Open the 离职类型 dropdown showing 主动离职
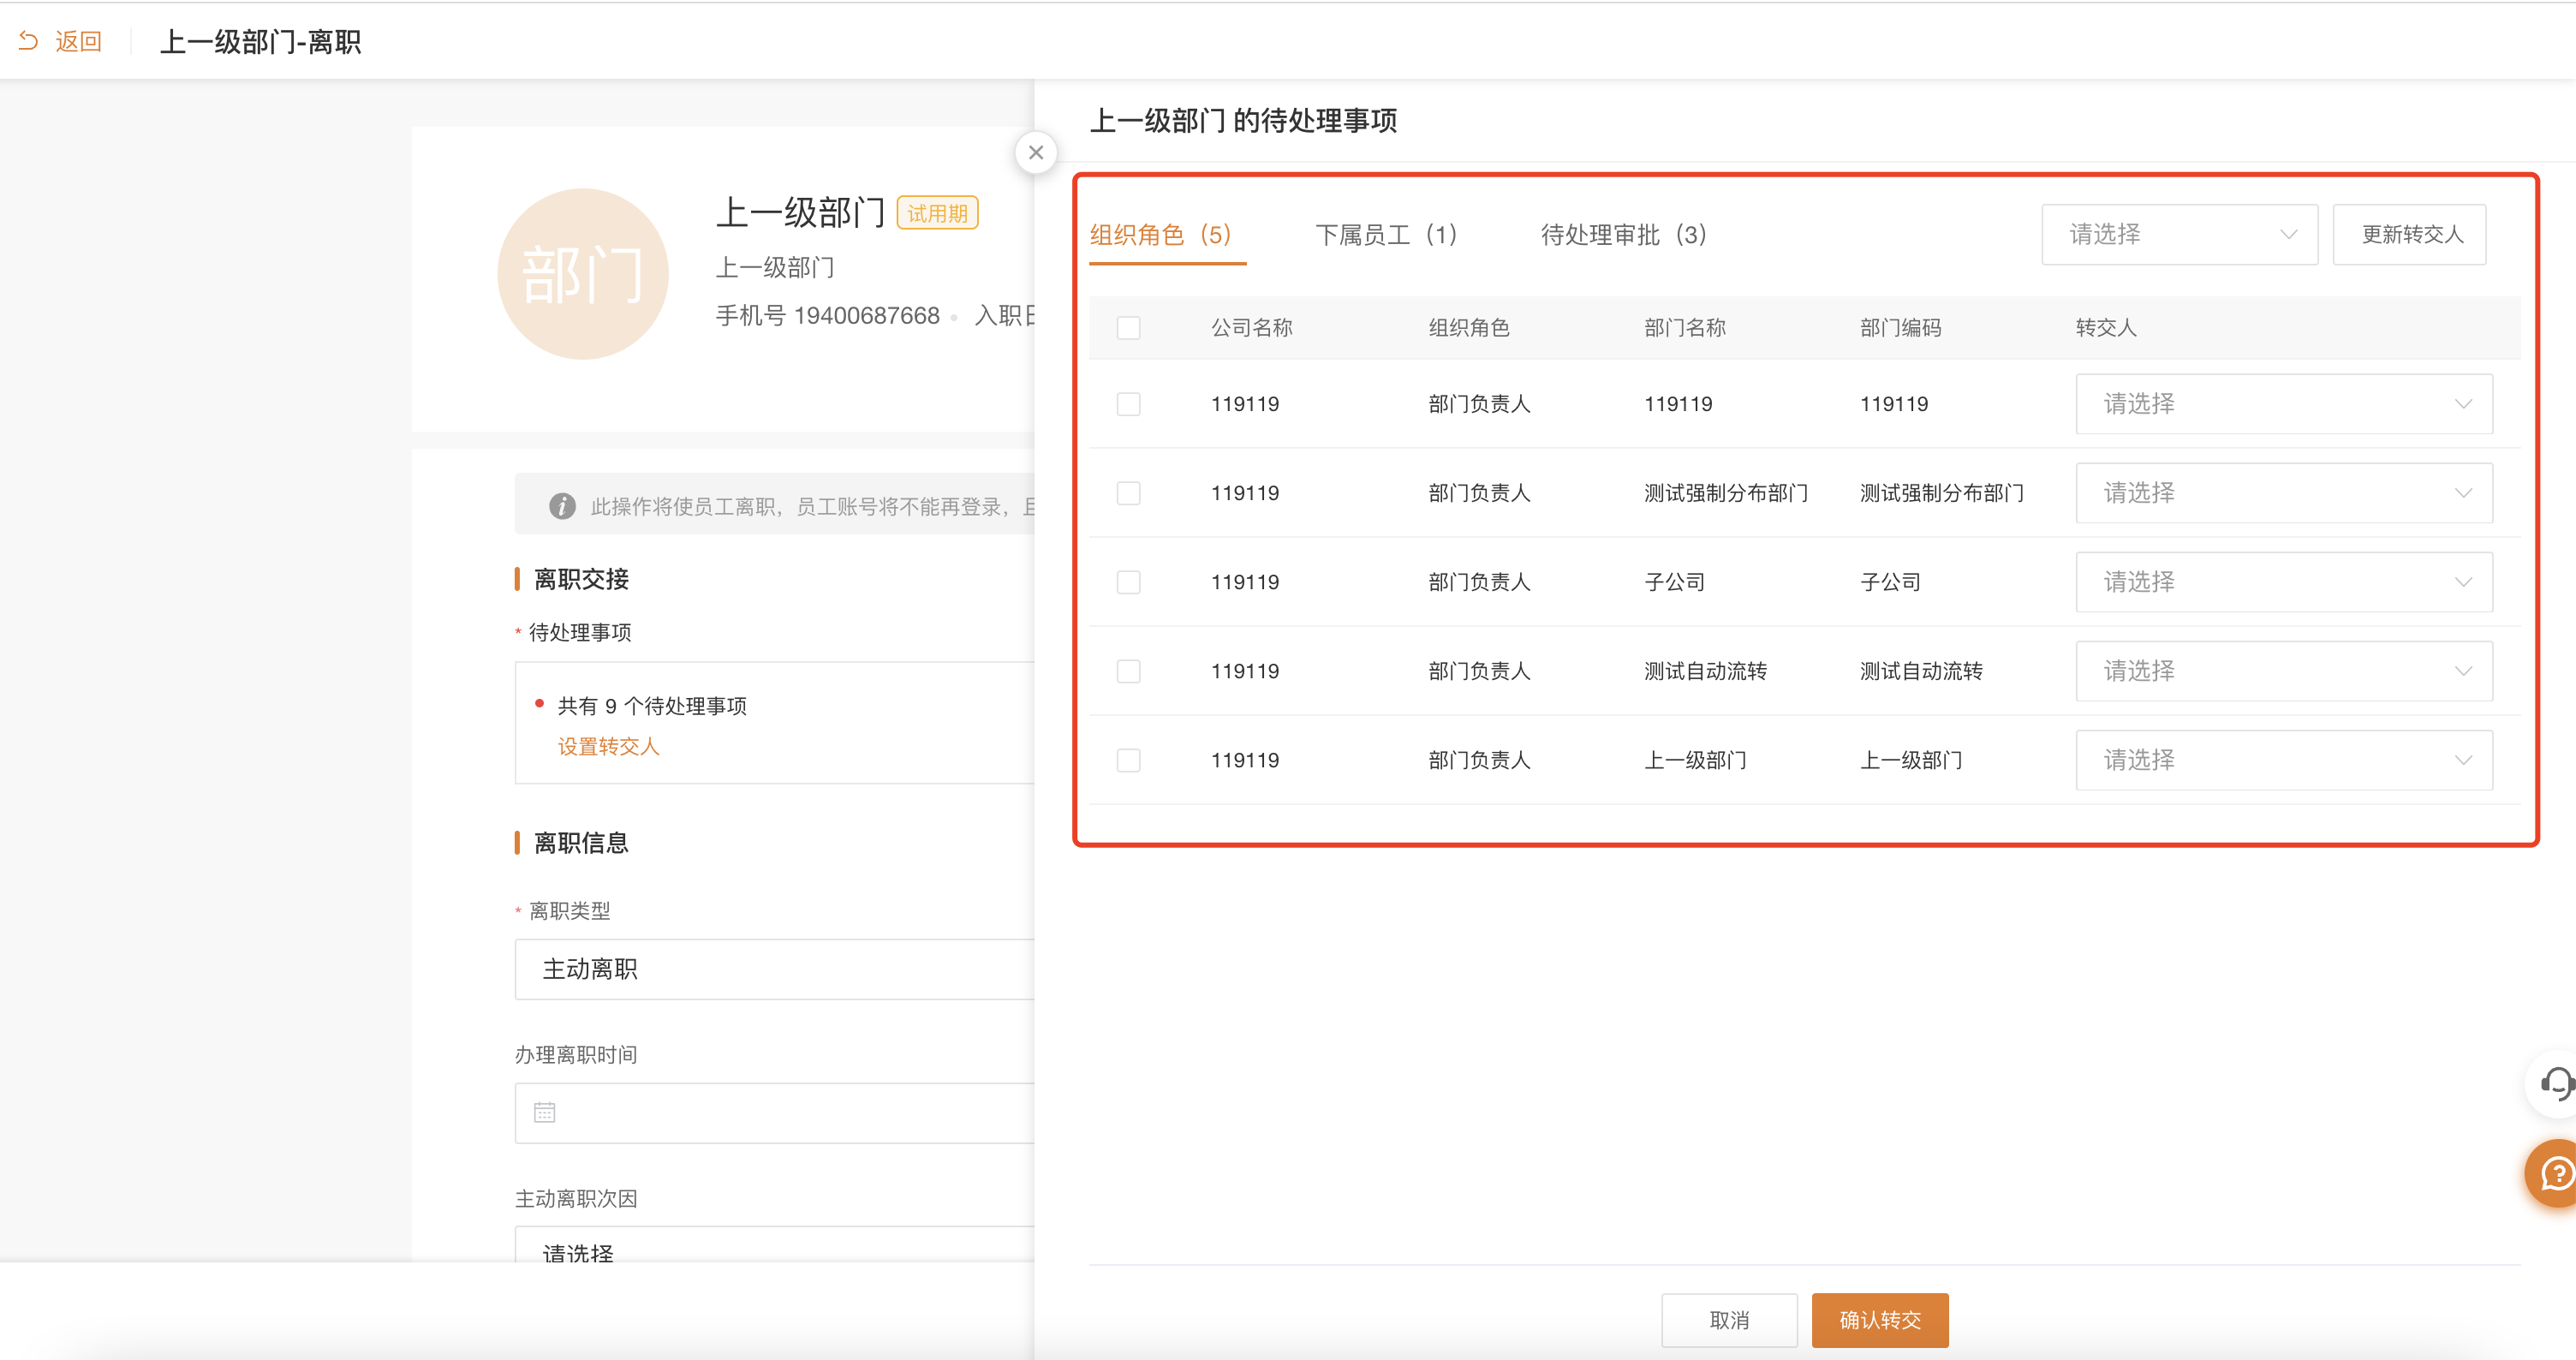The height and width of the screenshot is (1360, 2576). (x=774, y=969)
